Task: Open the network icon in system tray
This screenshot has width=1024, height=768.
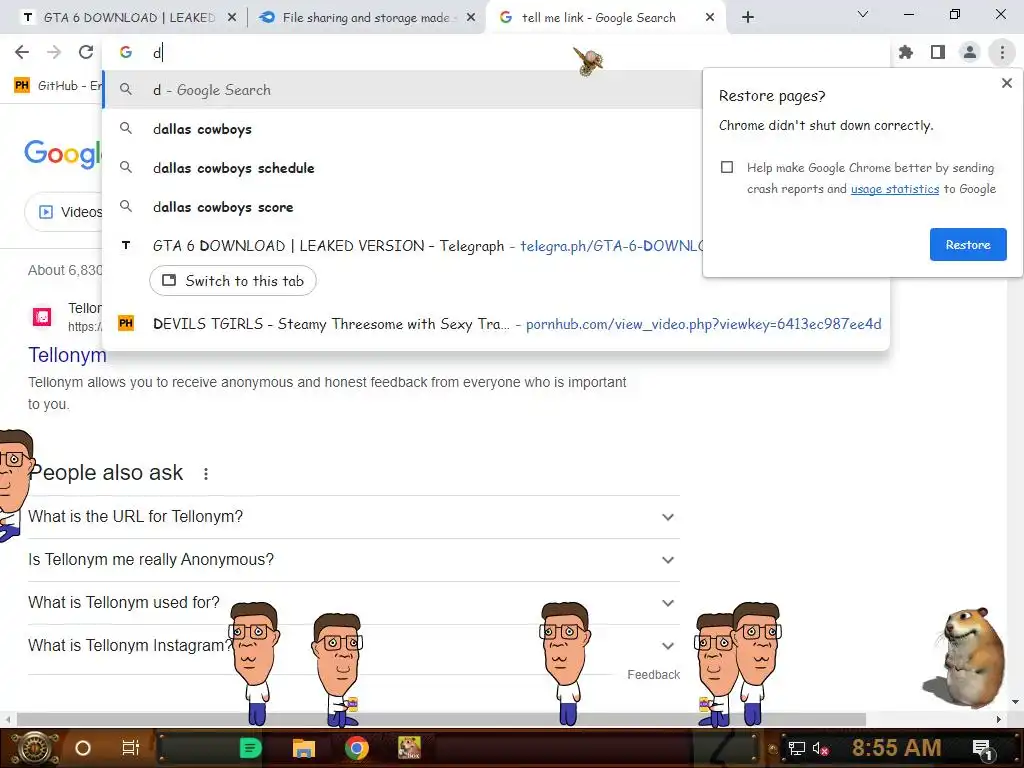Action: 797,748
